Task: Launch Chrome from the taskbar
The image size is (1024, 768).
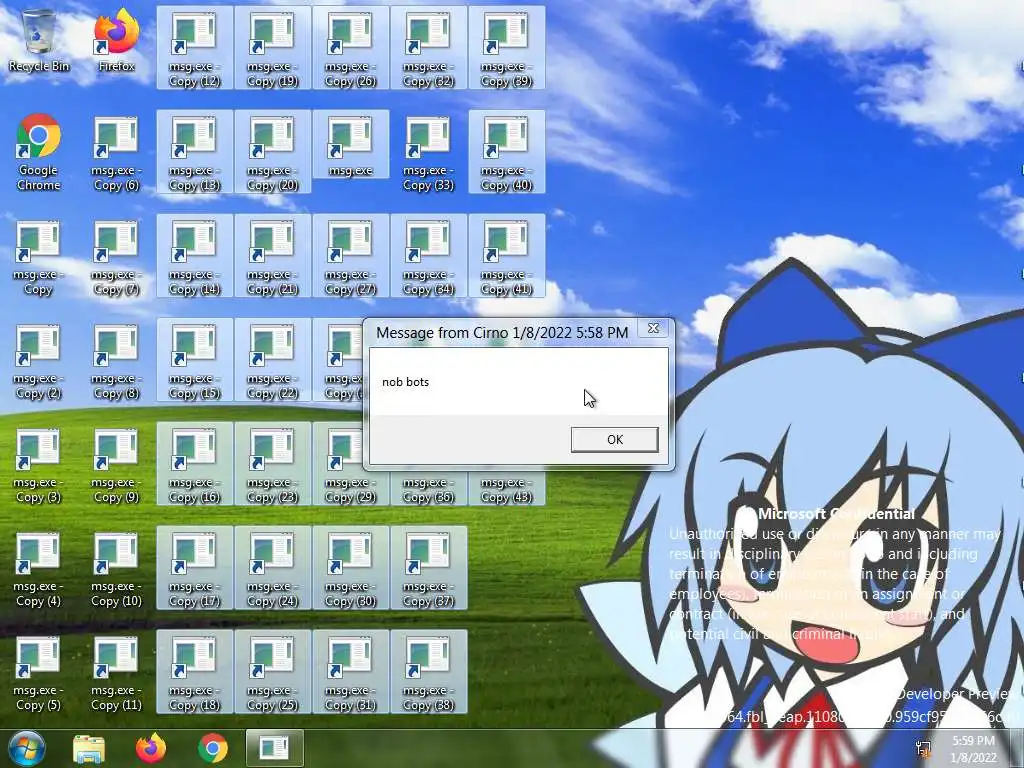Action: pos(213,748)
